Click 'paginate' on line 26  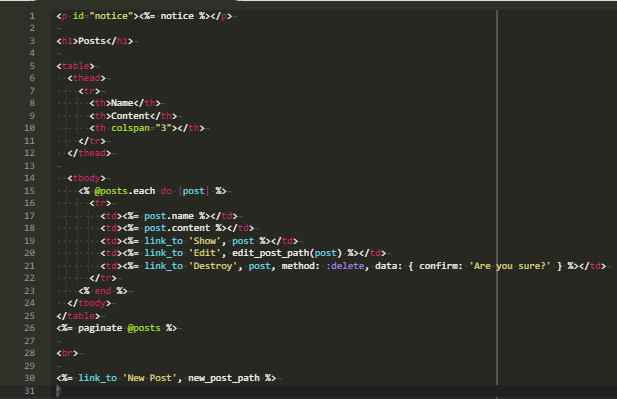click(x=100, y=328)
